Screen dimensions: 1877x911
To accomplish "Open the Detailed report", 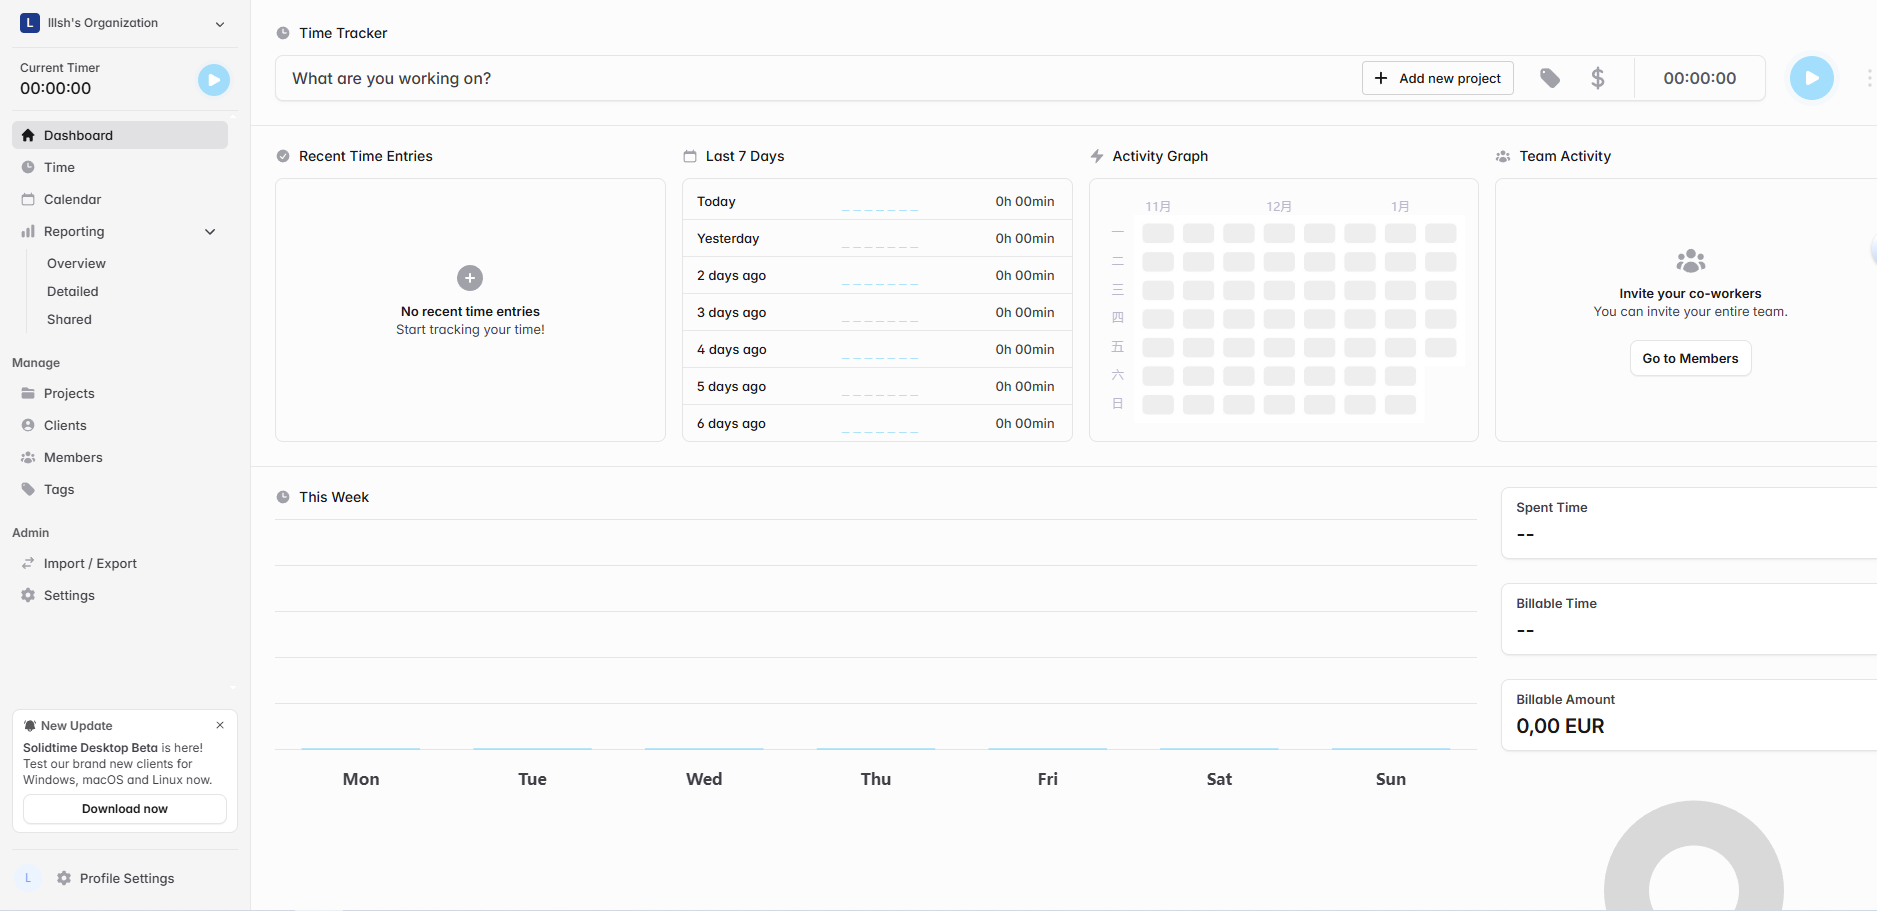I will [x=73, y=291].
